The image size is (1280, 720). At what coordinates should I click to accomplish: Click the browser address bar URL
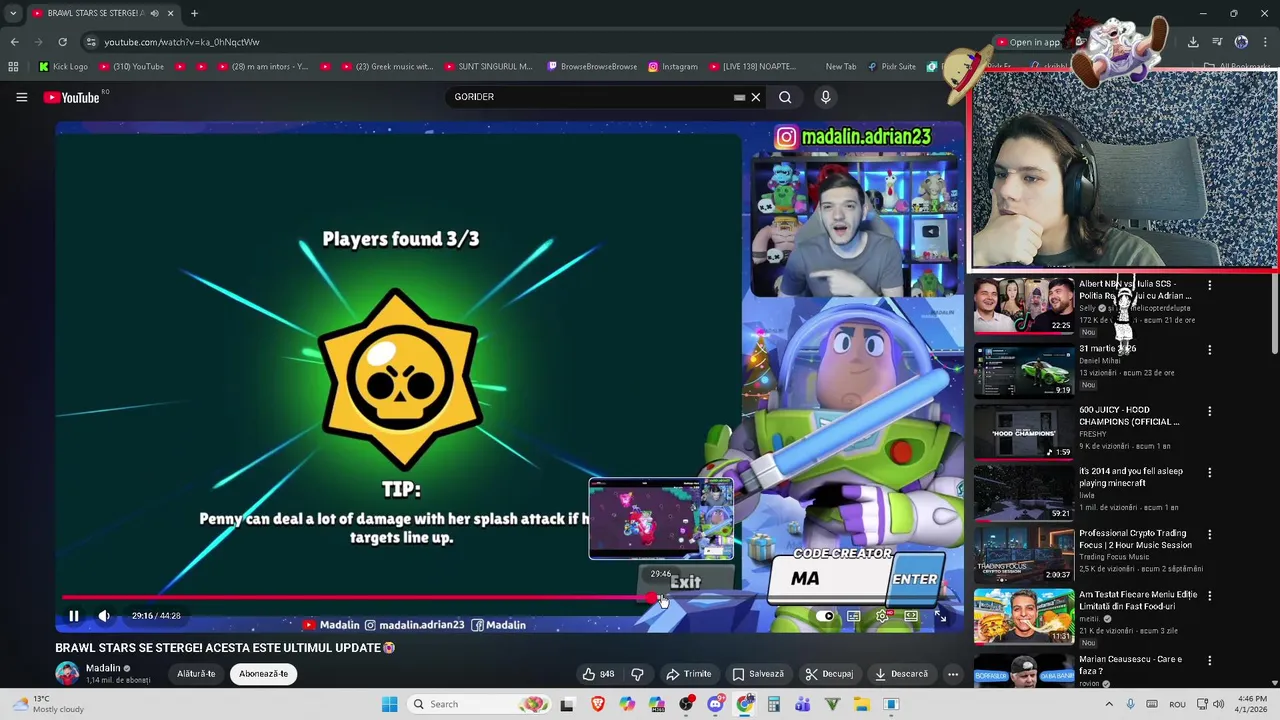(x=182, y=42)
